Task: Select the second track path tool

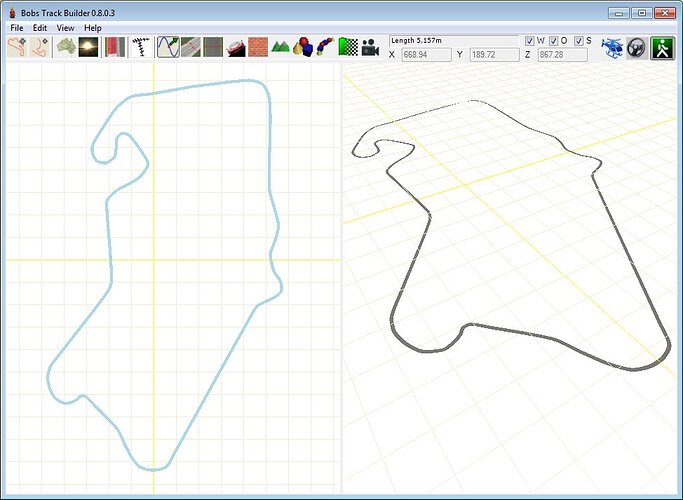Action: [x=40, y=47]
